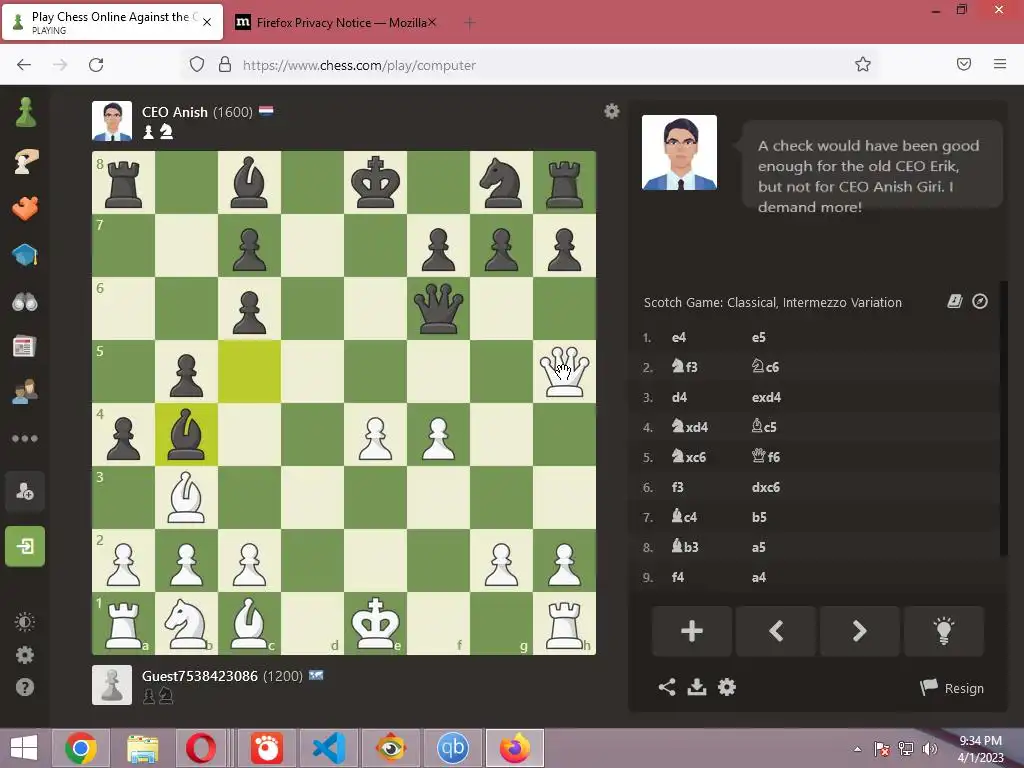Save to Pocket icon
1024x768 pixels.
click(x=964, y=64)
